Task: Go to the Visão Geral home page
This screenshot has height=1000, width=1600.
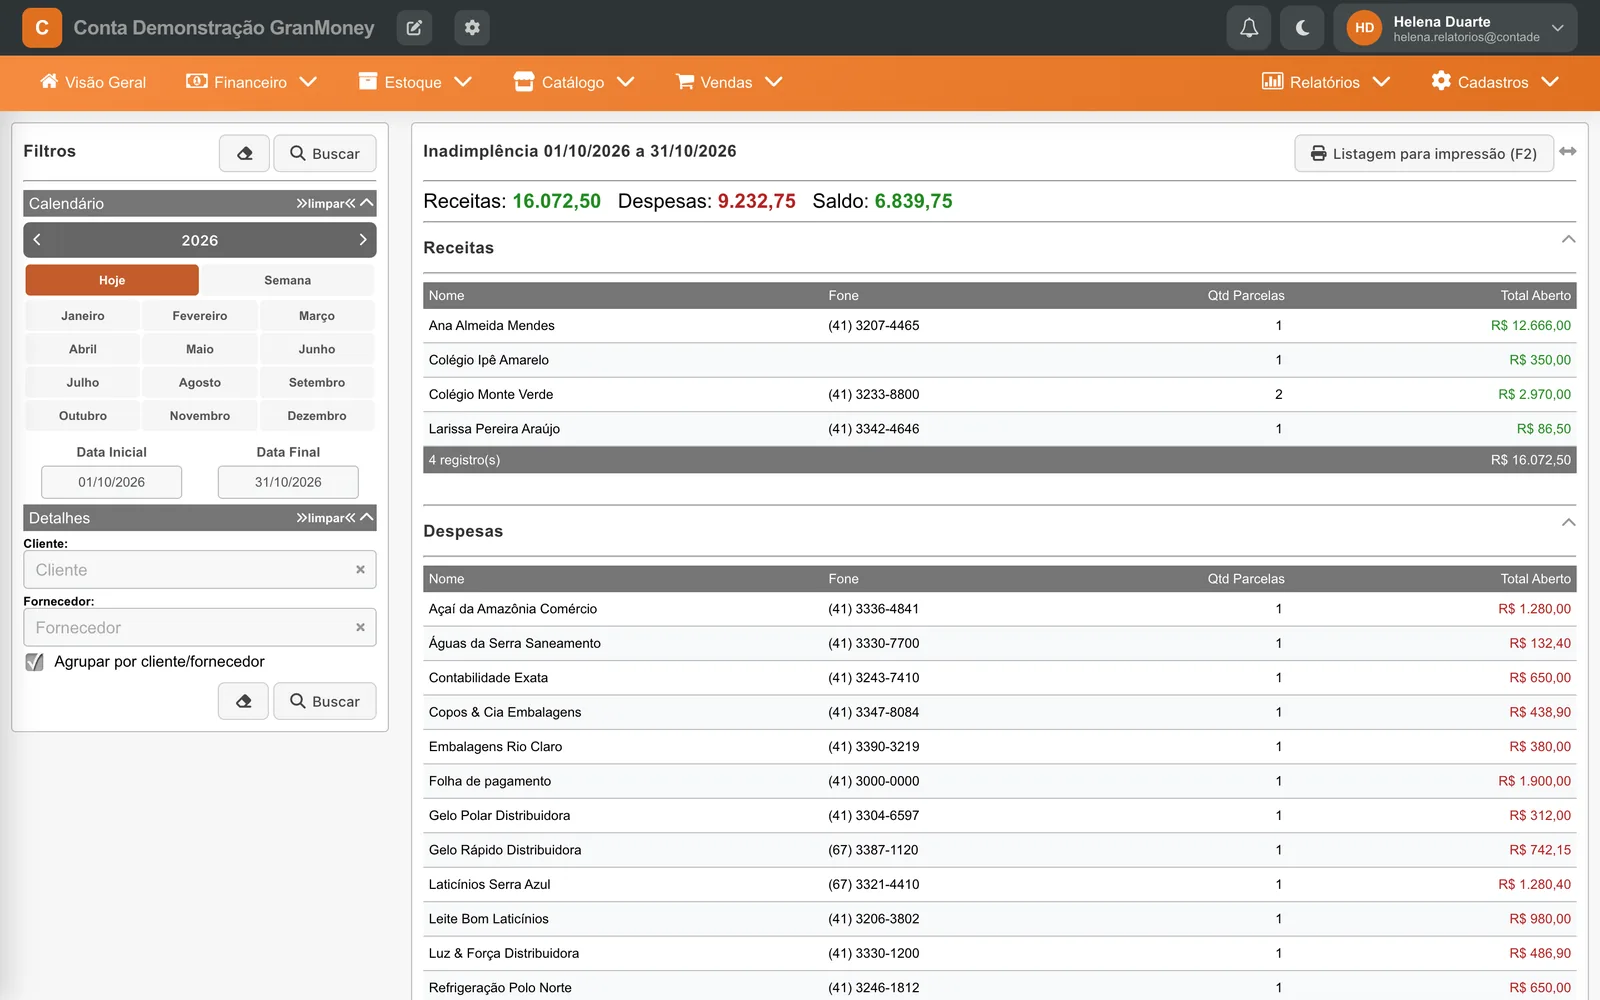Action: 93,82
